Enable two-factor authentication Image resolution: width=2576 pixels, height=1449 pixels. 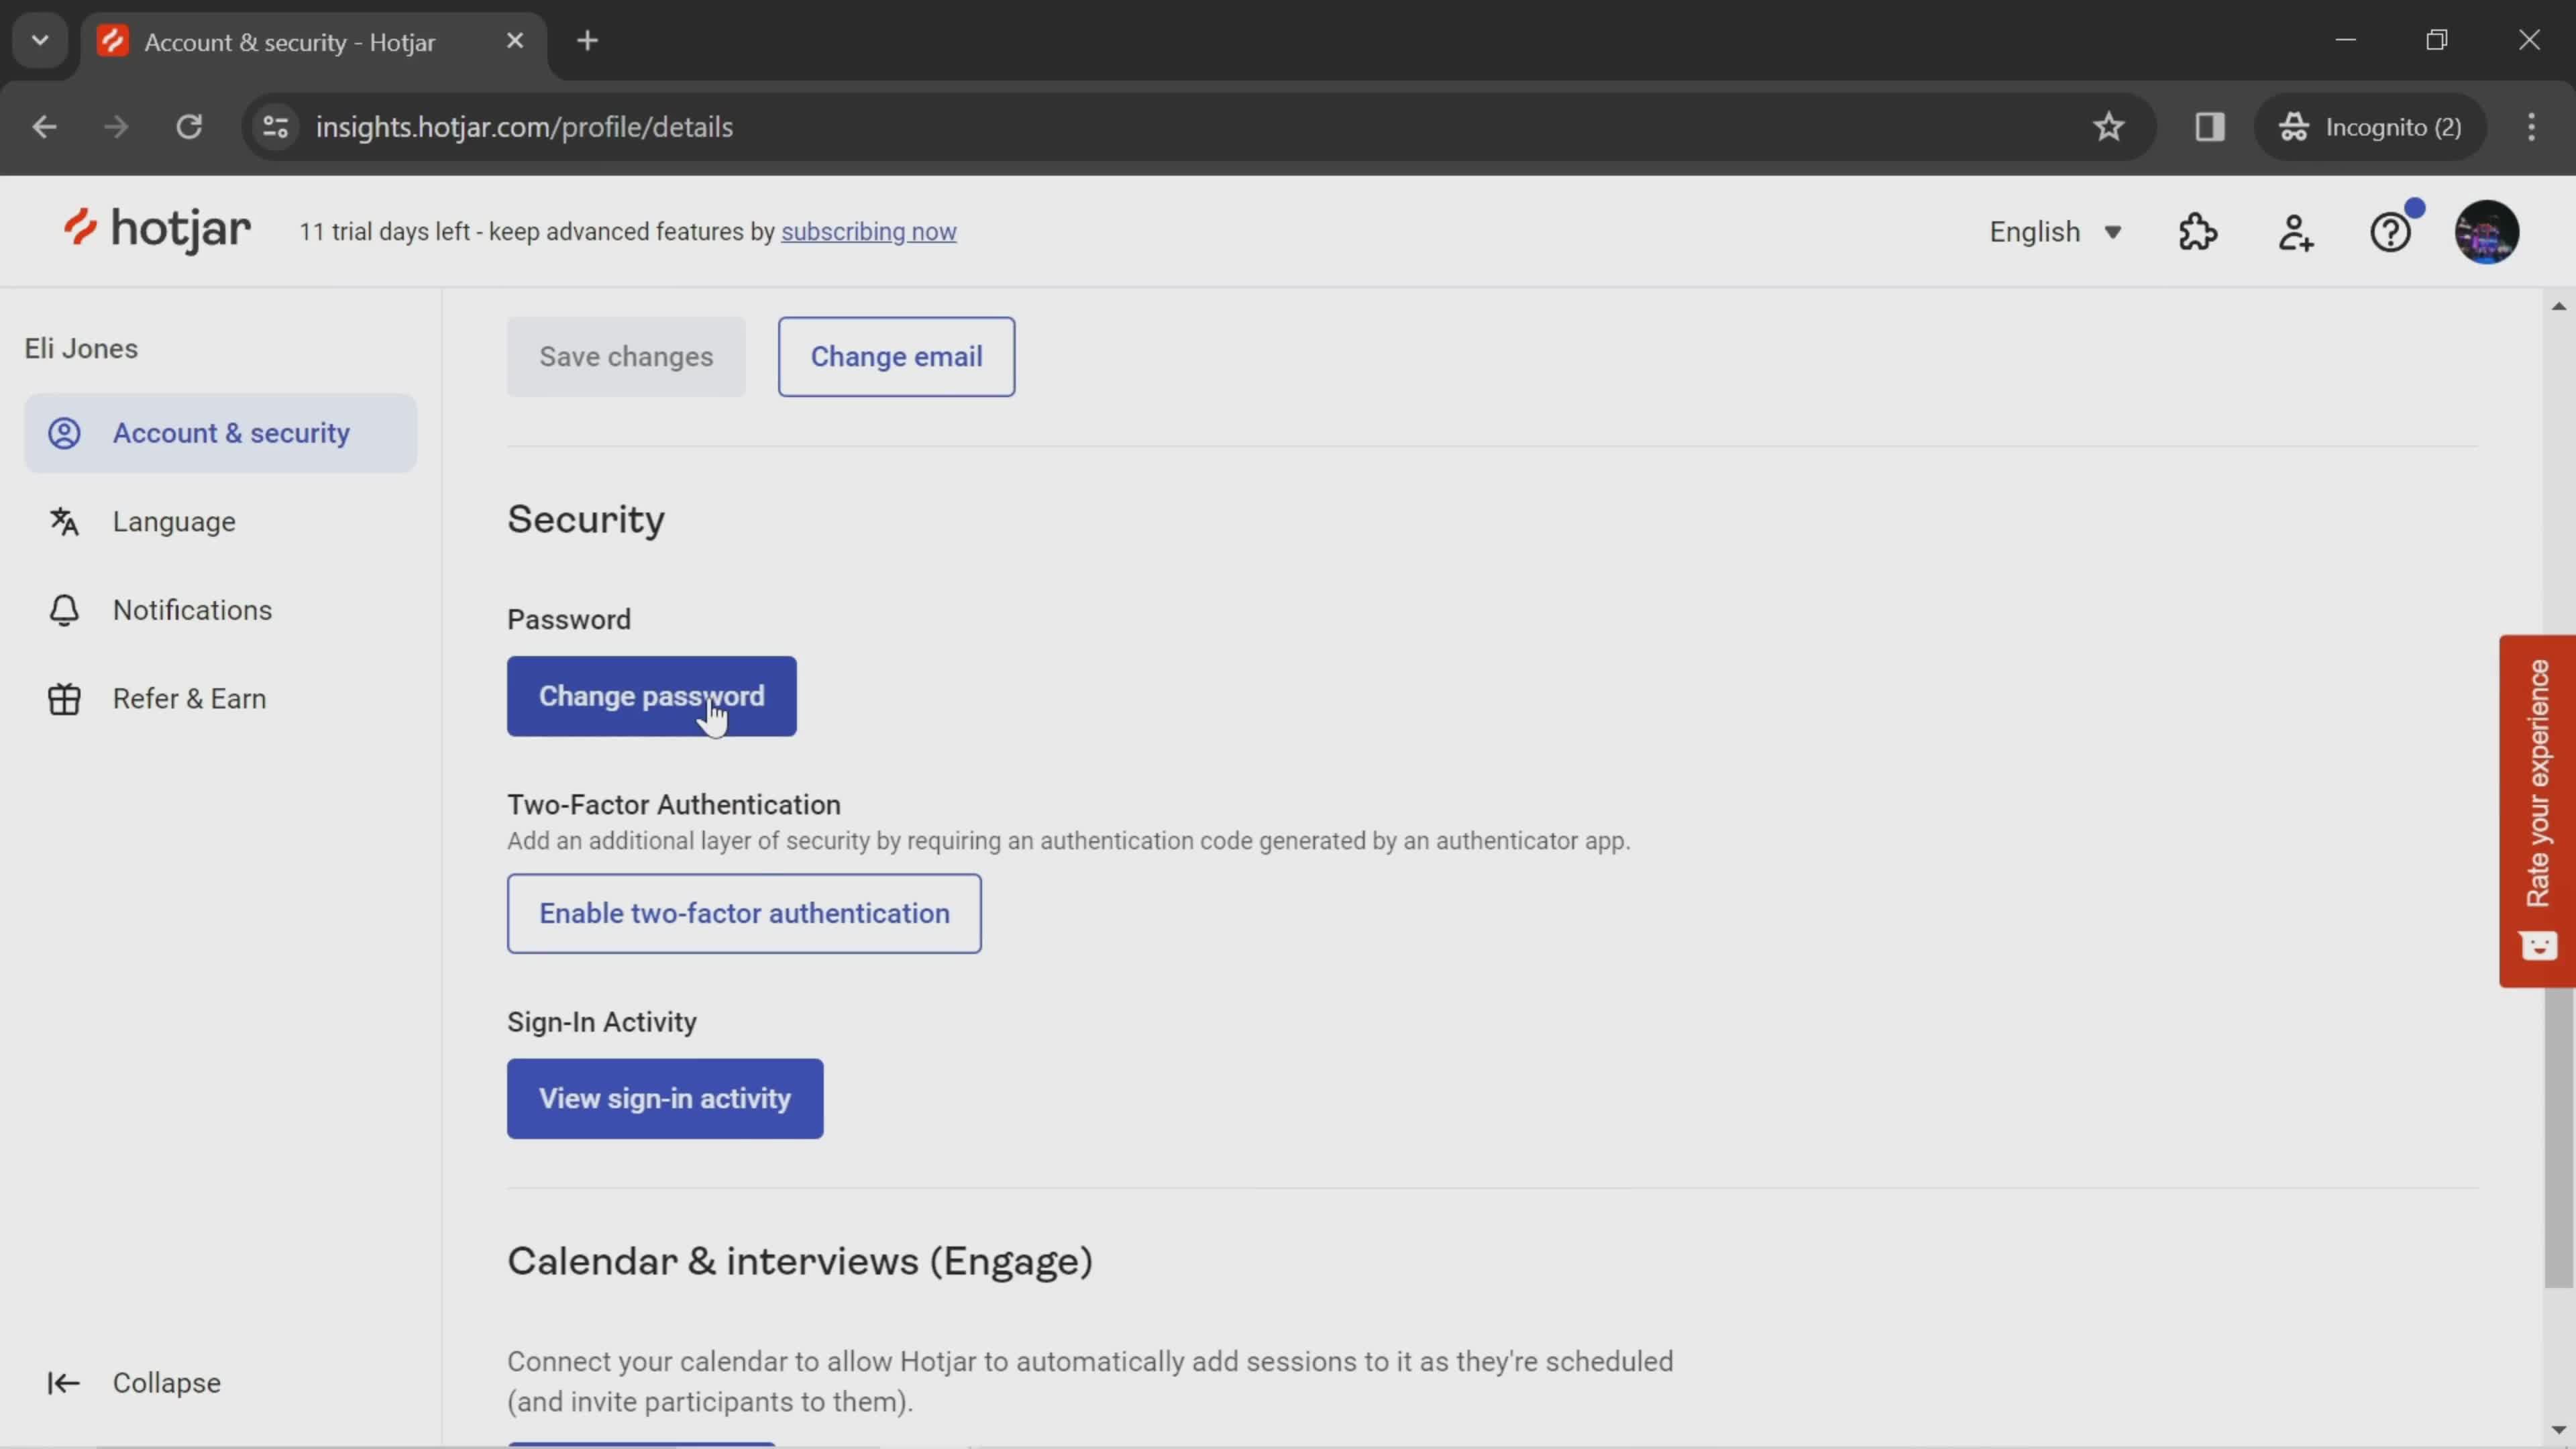point(745,913)
